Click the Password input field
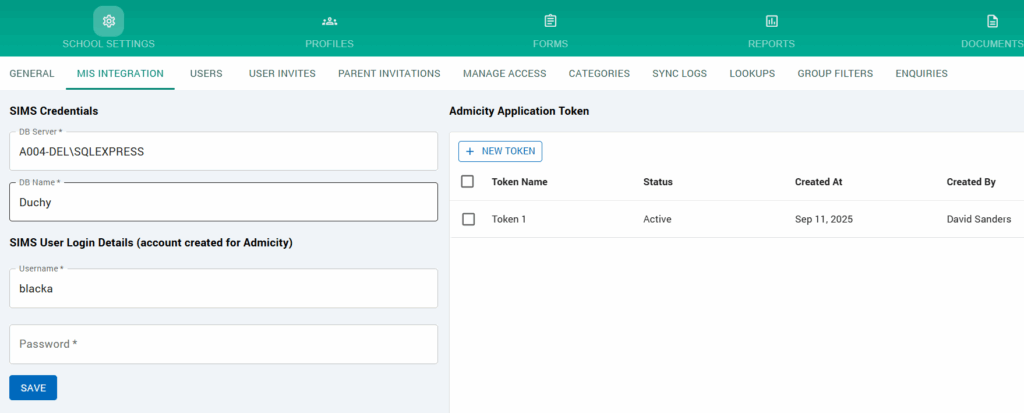Image resolution: width=1024 pixels, height=413 pixels. tap(223, 344)
